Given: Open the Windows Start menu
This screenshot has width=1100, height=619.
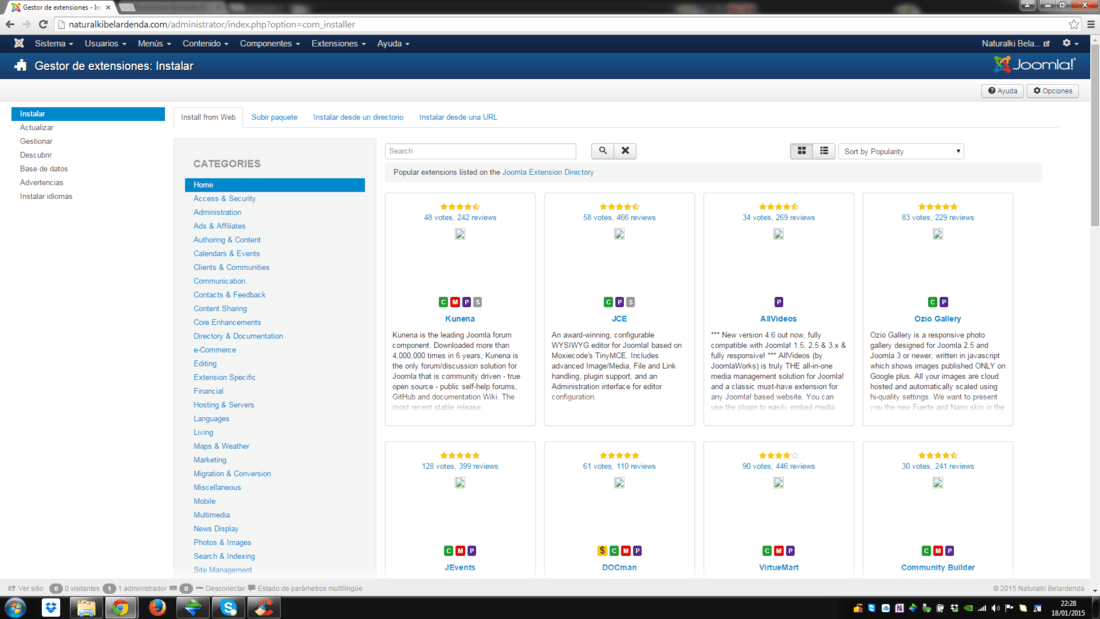Looking at the screenshot, I should 15,608.
